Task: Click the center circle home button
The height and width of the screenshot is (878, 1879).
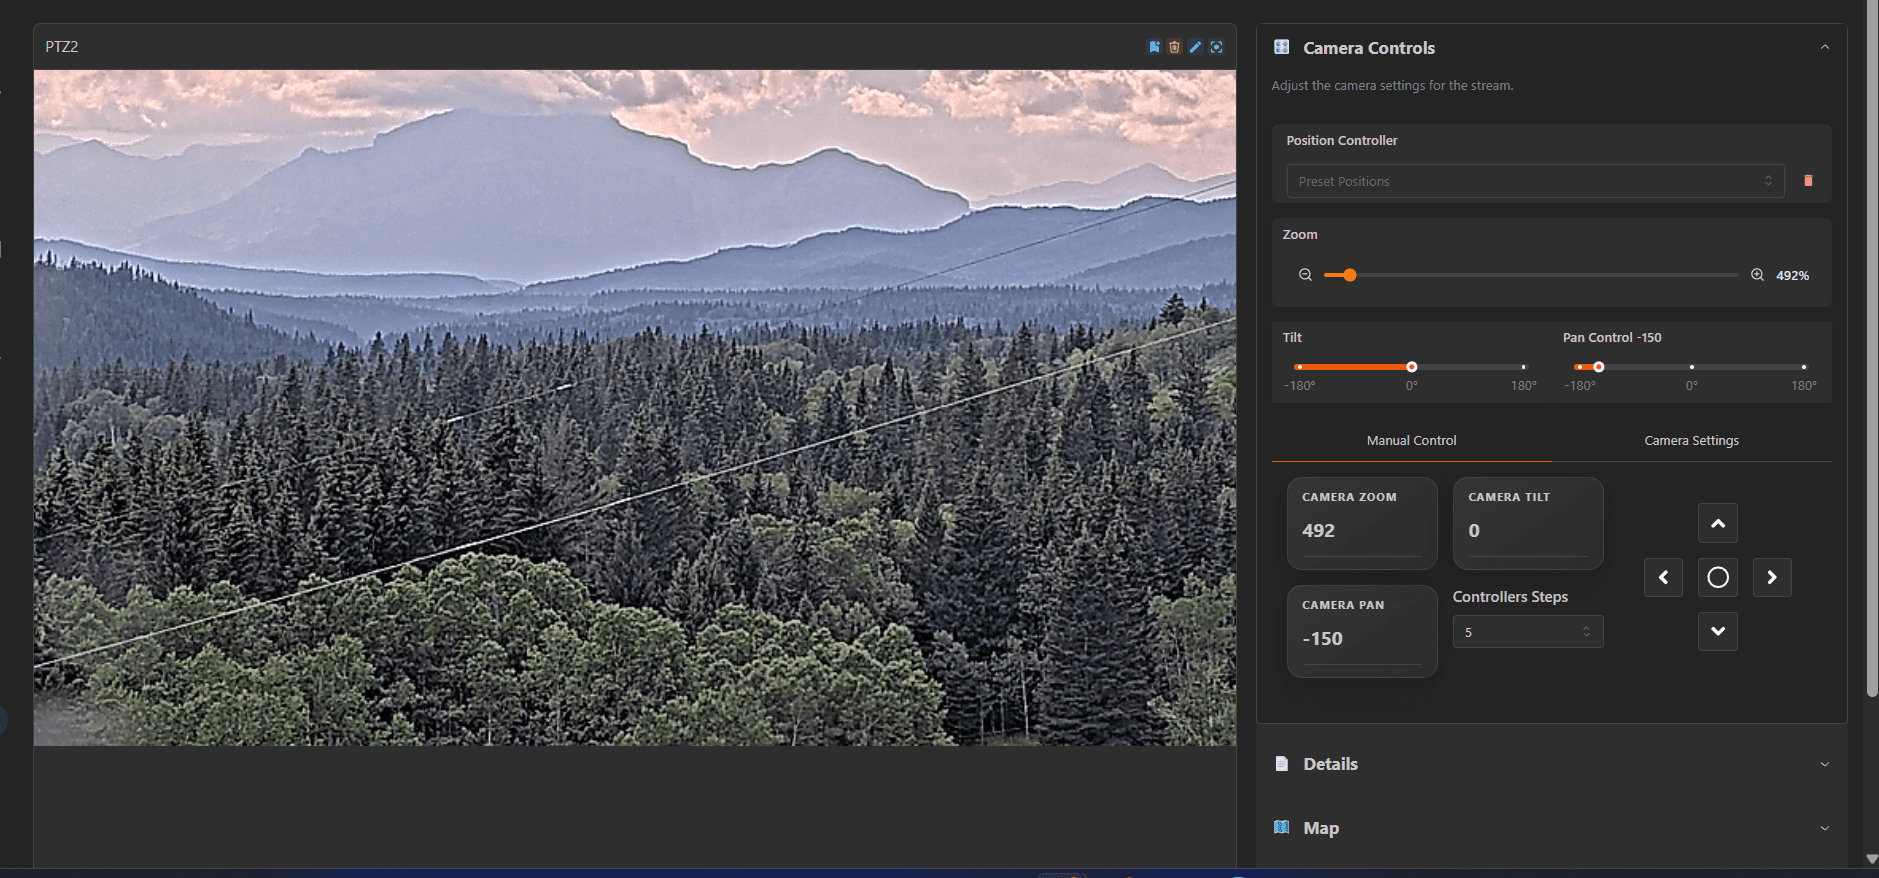Action: click(x=1718, y=577)
